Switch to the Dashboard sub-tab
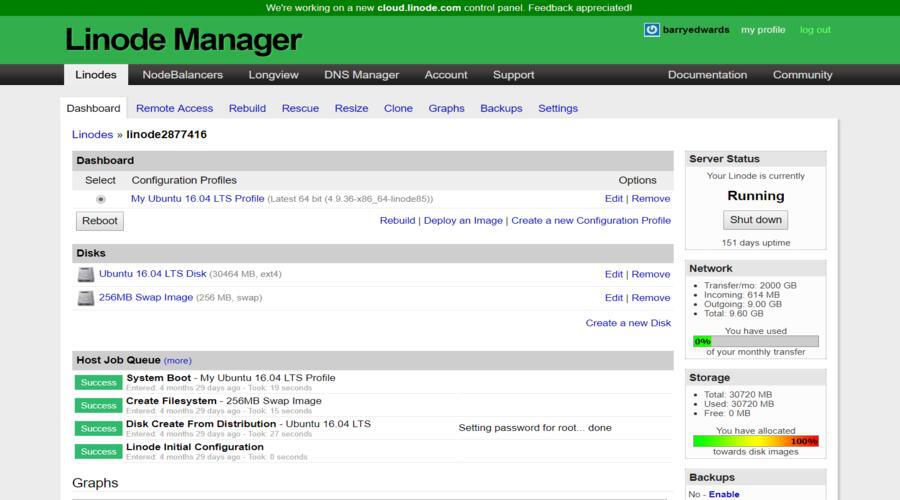The image size is (900, 500). click(94, 108)
